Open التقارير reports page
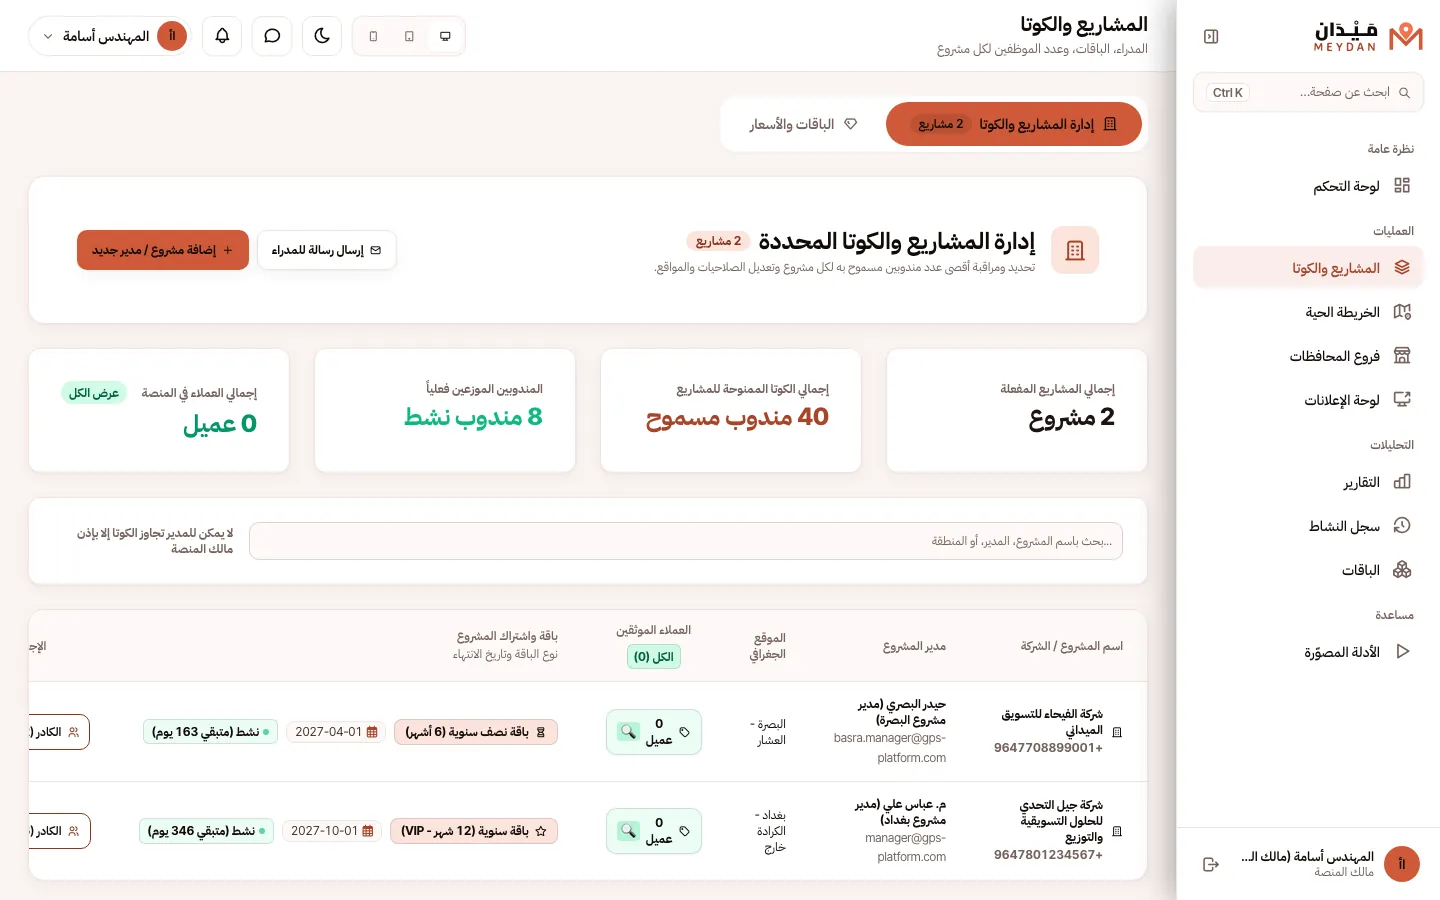Screen dimensions: 1440x900 point(1308,482)
